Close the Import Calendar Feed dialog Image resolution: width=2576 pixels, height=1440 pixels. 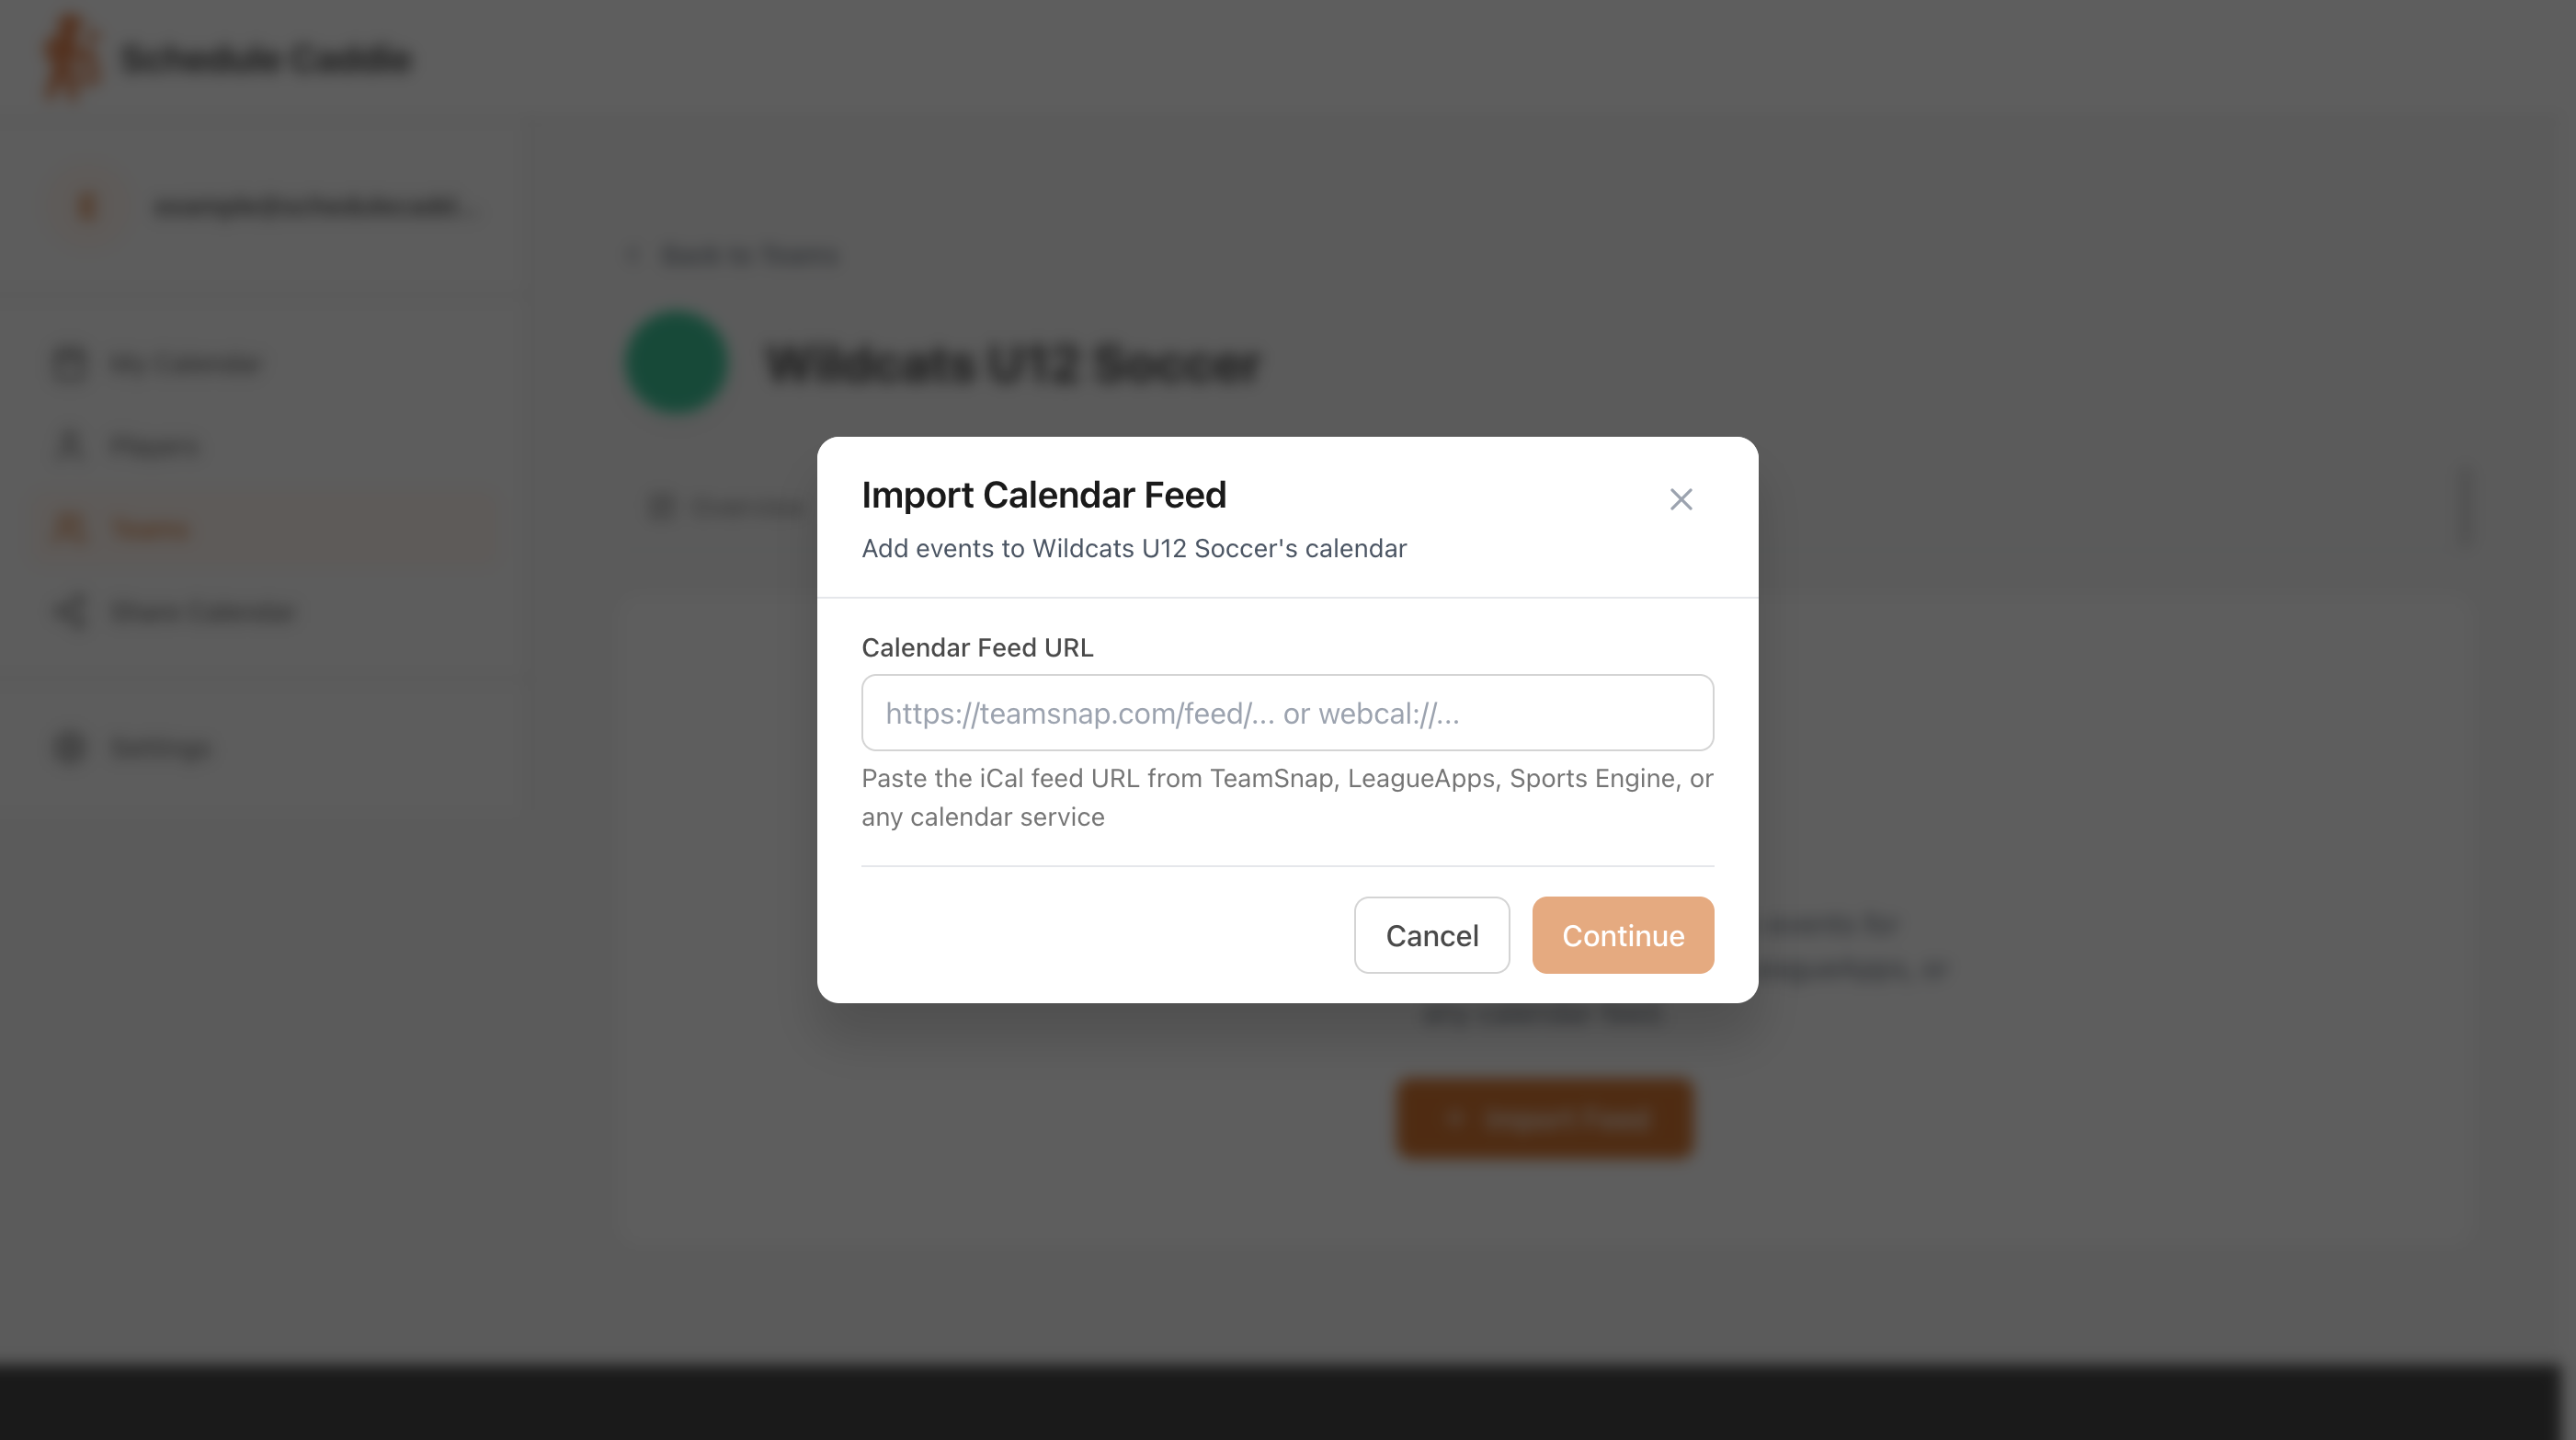pyautogui.click(x=1680, y=499)
